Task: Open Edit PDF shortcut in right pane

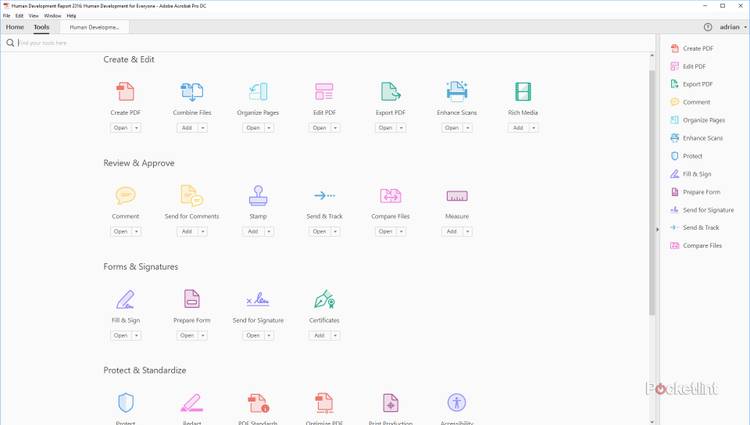Action: [688, 66]
